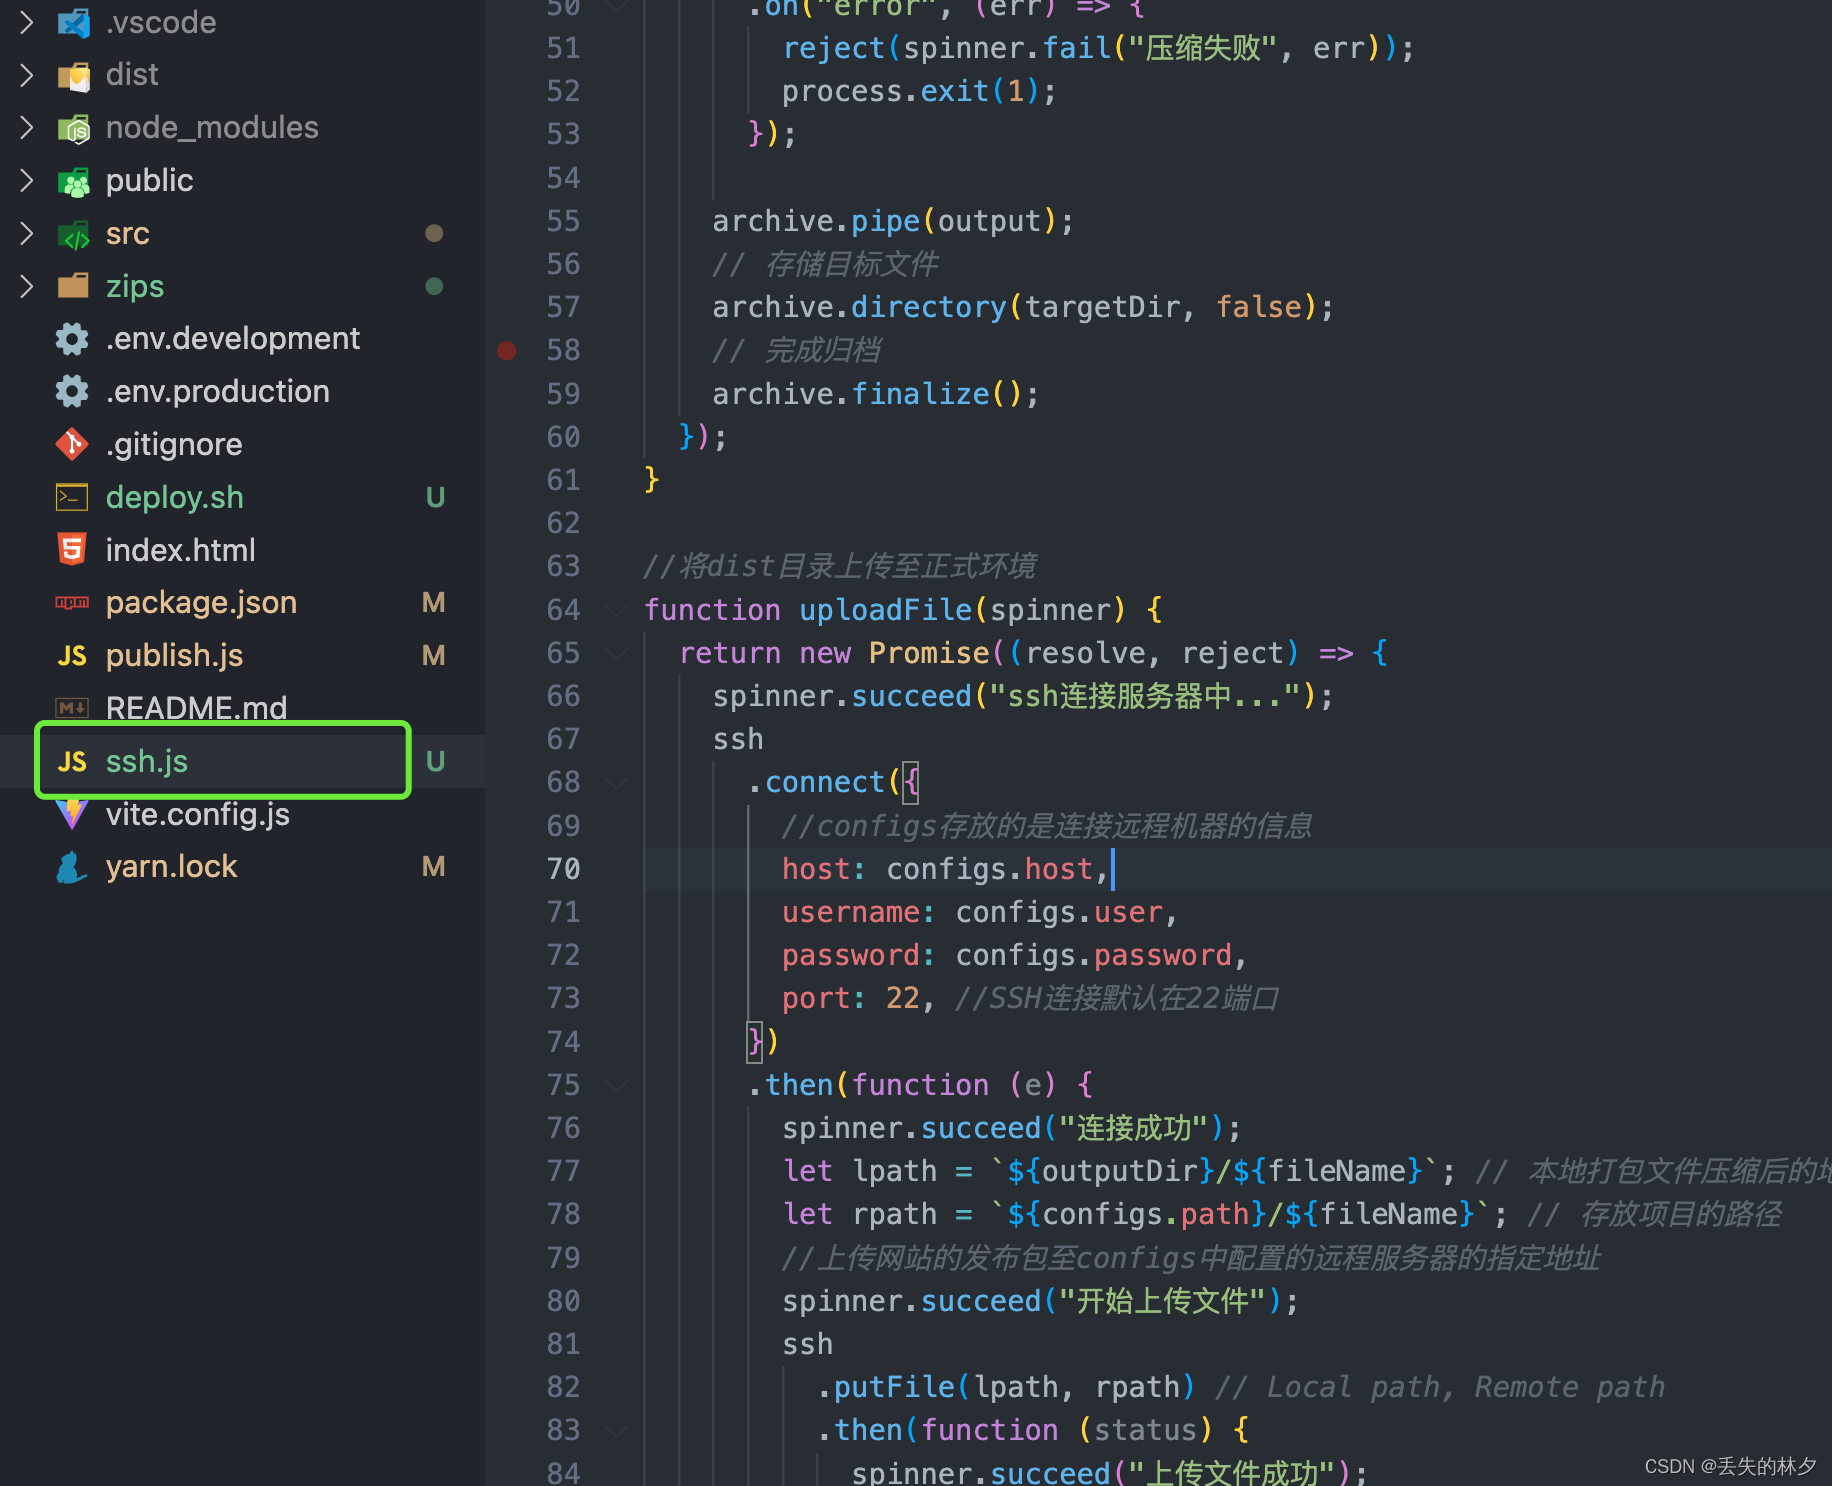The image size is (1832, 1486).
Task: Click the package.json npm icon
Action: (72, 603)
